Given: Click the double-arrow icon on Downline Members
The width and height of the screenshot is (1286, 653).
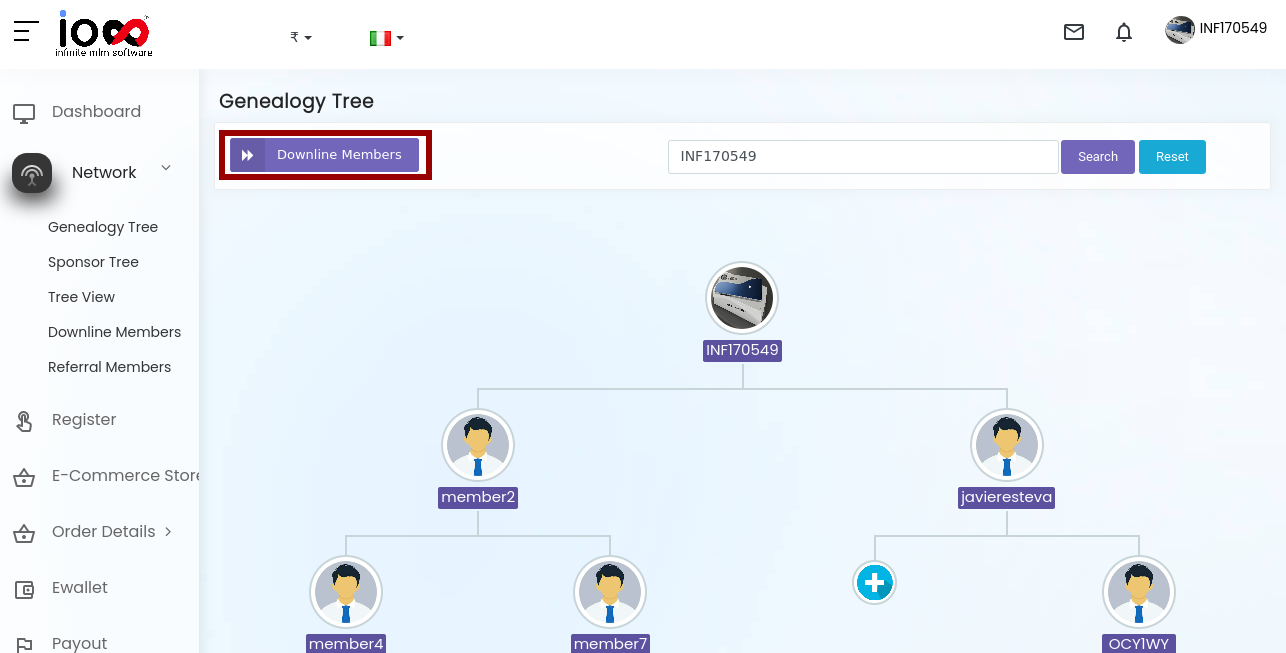Looking at the screenshot, I should click(x=247, y=155).
